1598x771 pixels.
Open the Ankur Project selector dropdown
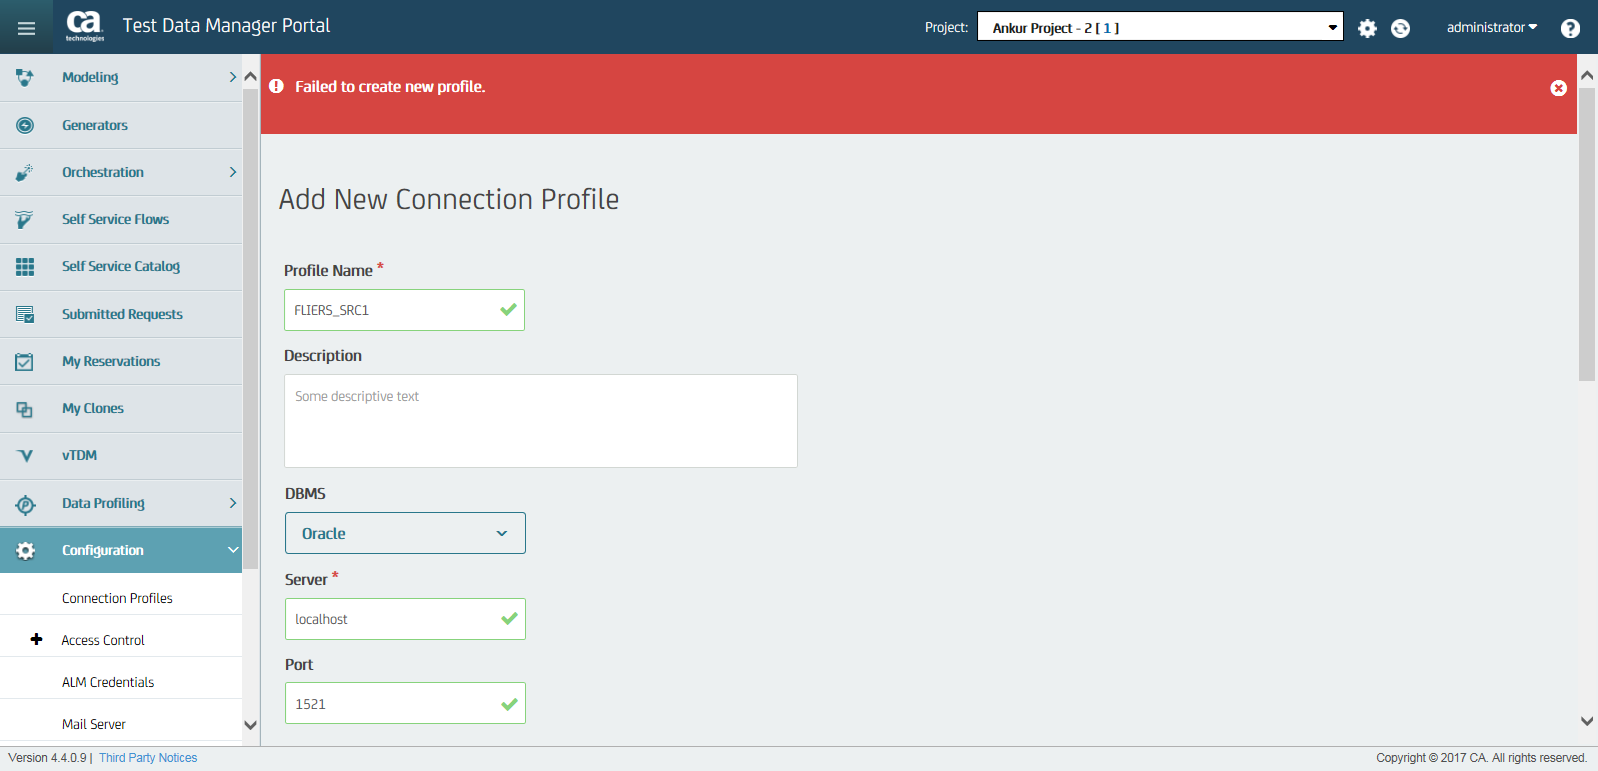click(1159, 27)
